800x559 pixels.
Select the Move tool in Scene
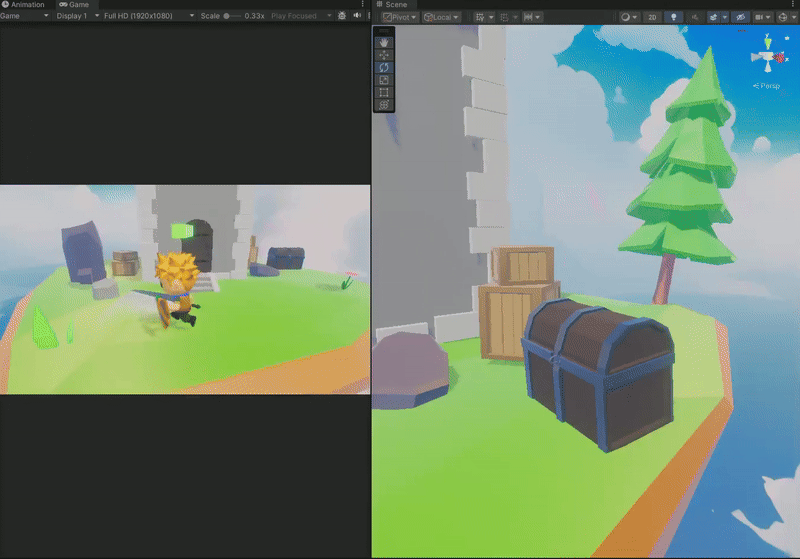384,55
